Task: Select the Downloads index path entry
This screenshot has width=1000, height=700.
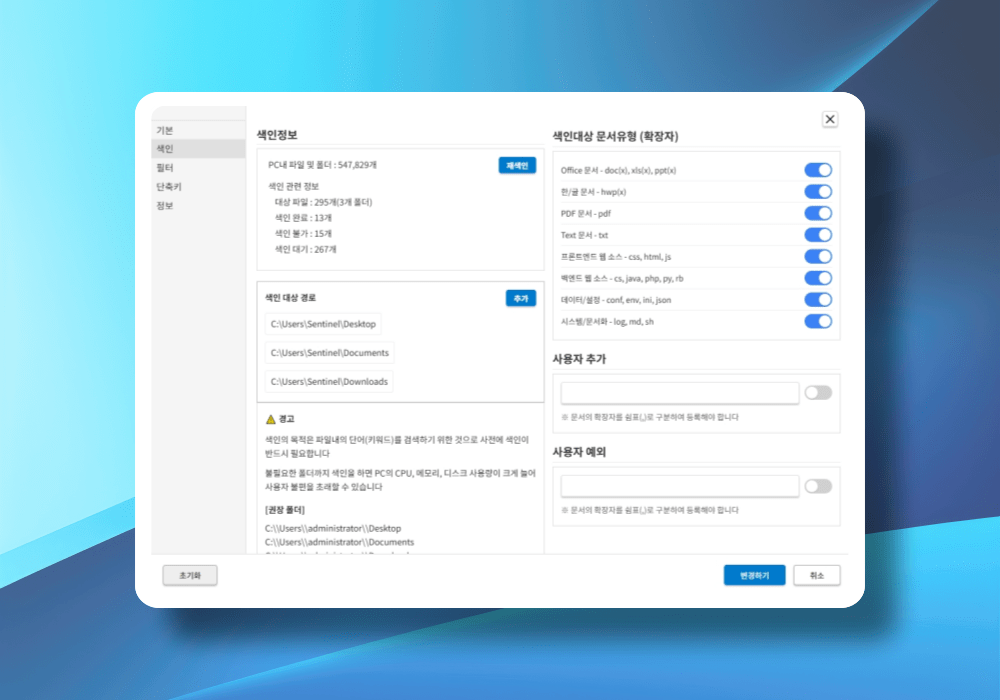Action: 329,382
